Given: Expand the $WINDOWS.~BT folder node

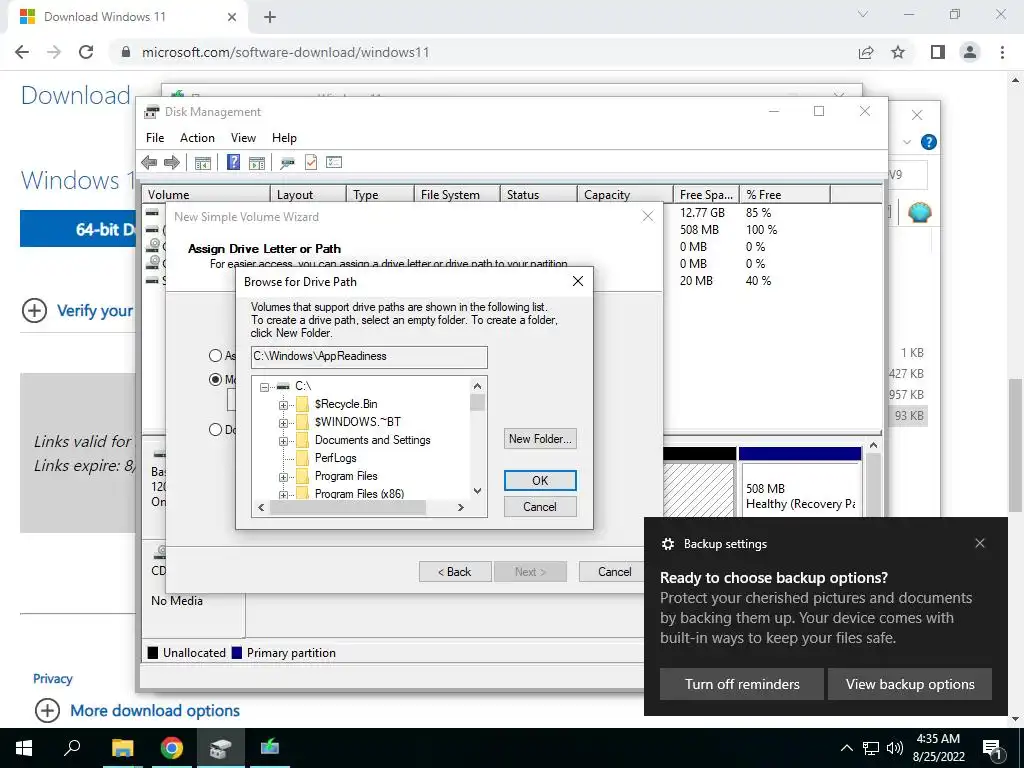Looking at the screenshot, I should (x=283, y=423).
